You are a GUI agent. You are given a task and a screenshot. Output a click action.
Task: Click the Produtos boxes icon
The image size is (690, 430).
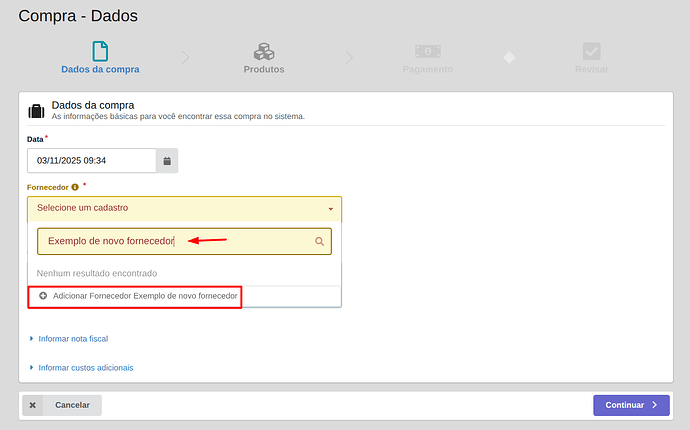click(x=264, y=51)
